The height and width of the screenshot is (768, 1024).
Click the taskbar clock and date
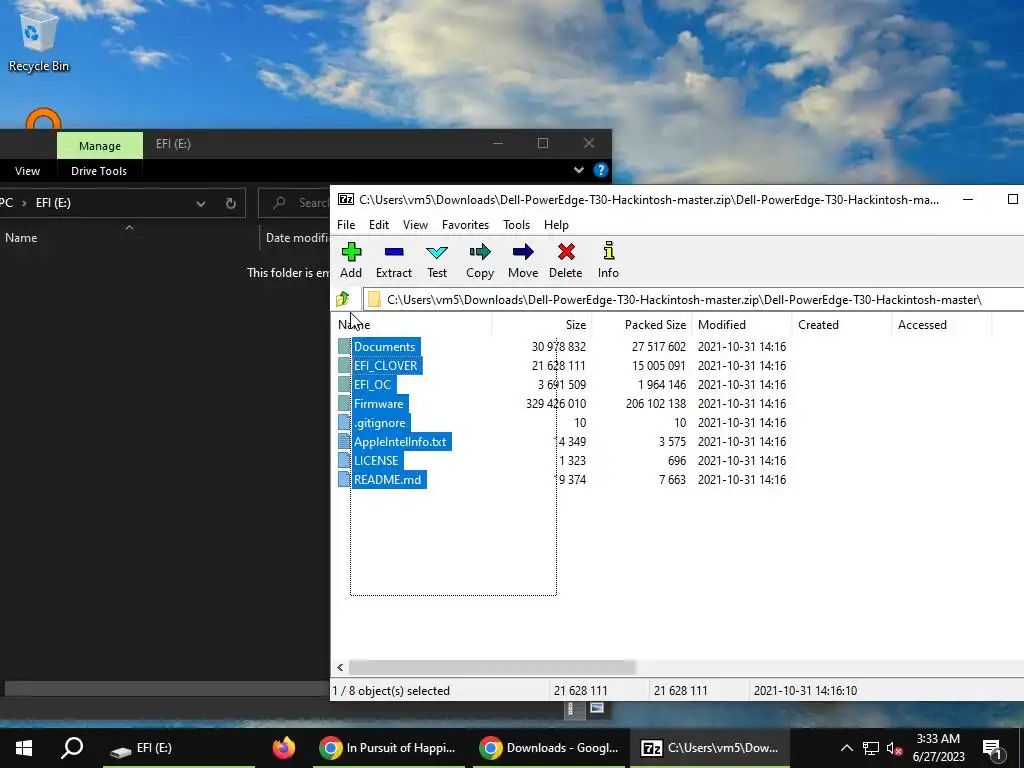click(938, 748)
